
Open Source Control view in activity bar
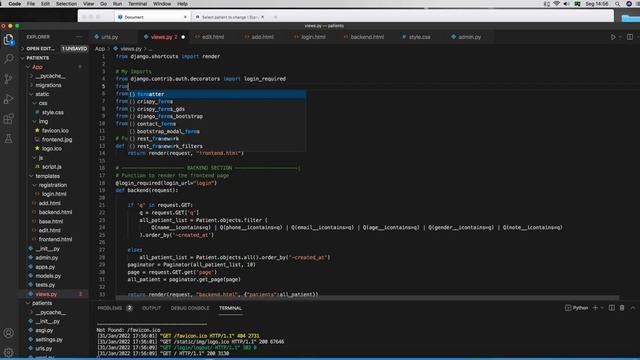click(x=9, y=79)
